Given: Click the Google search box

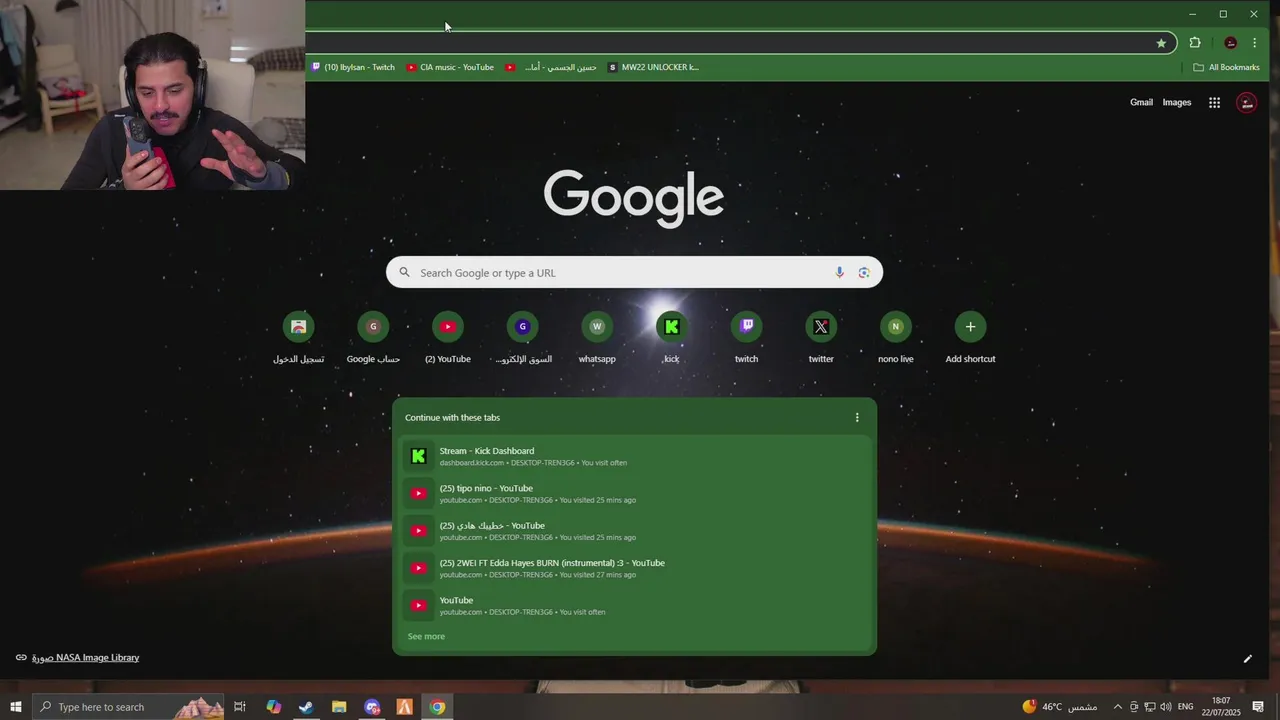Looking at the screenshot, I should click(634, 272).
